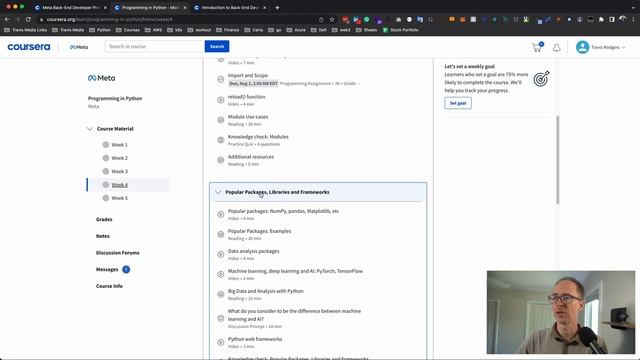Open the Week 4 link

coord(120,185)
